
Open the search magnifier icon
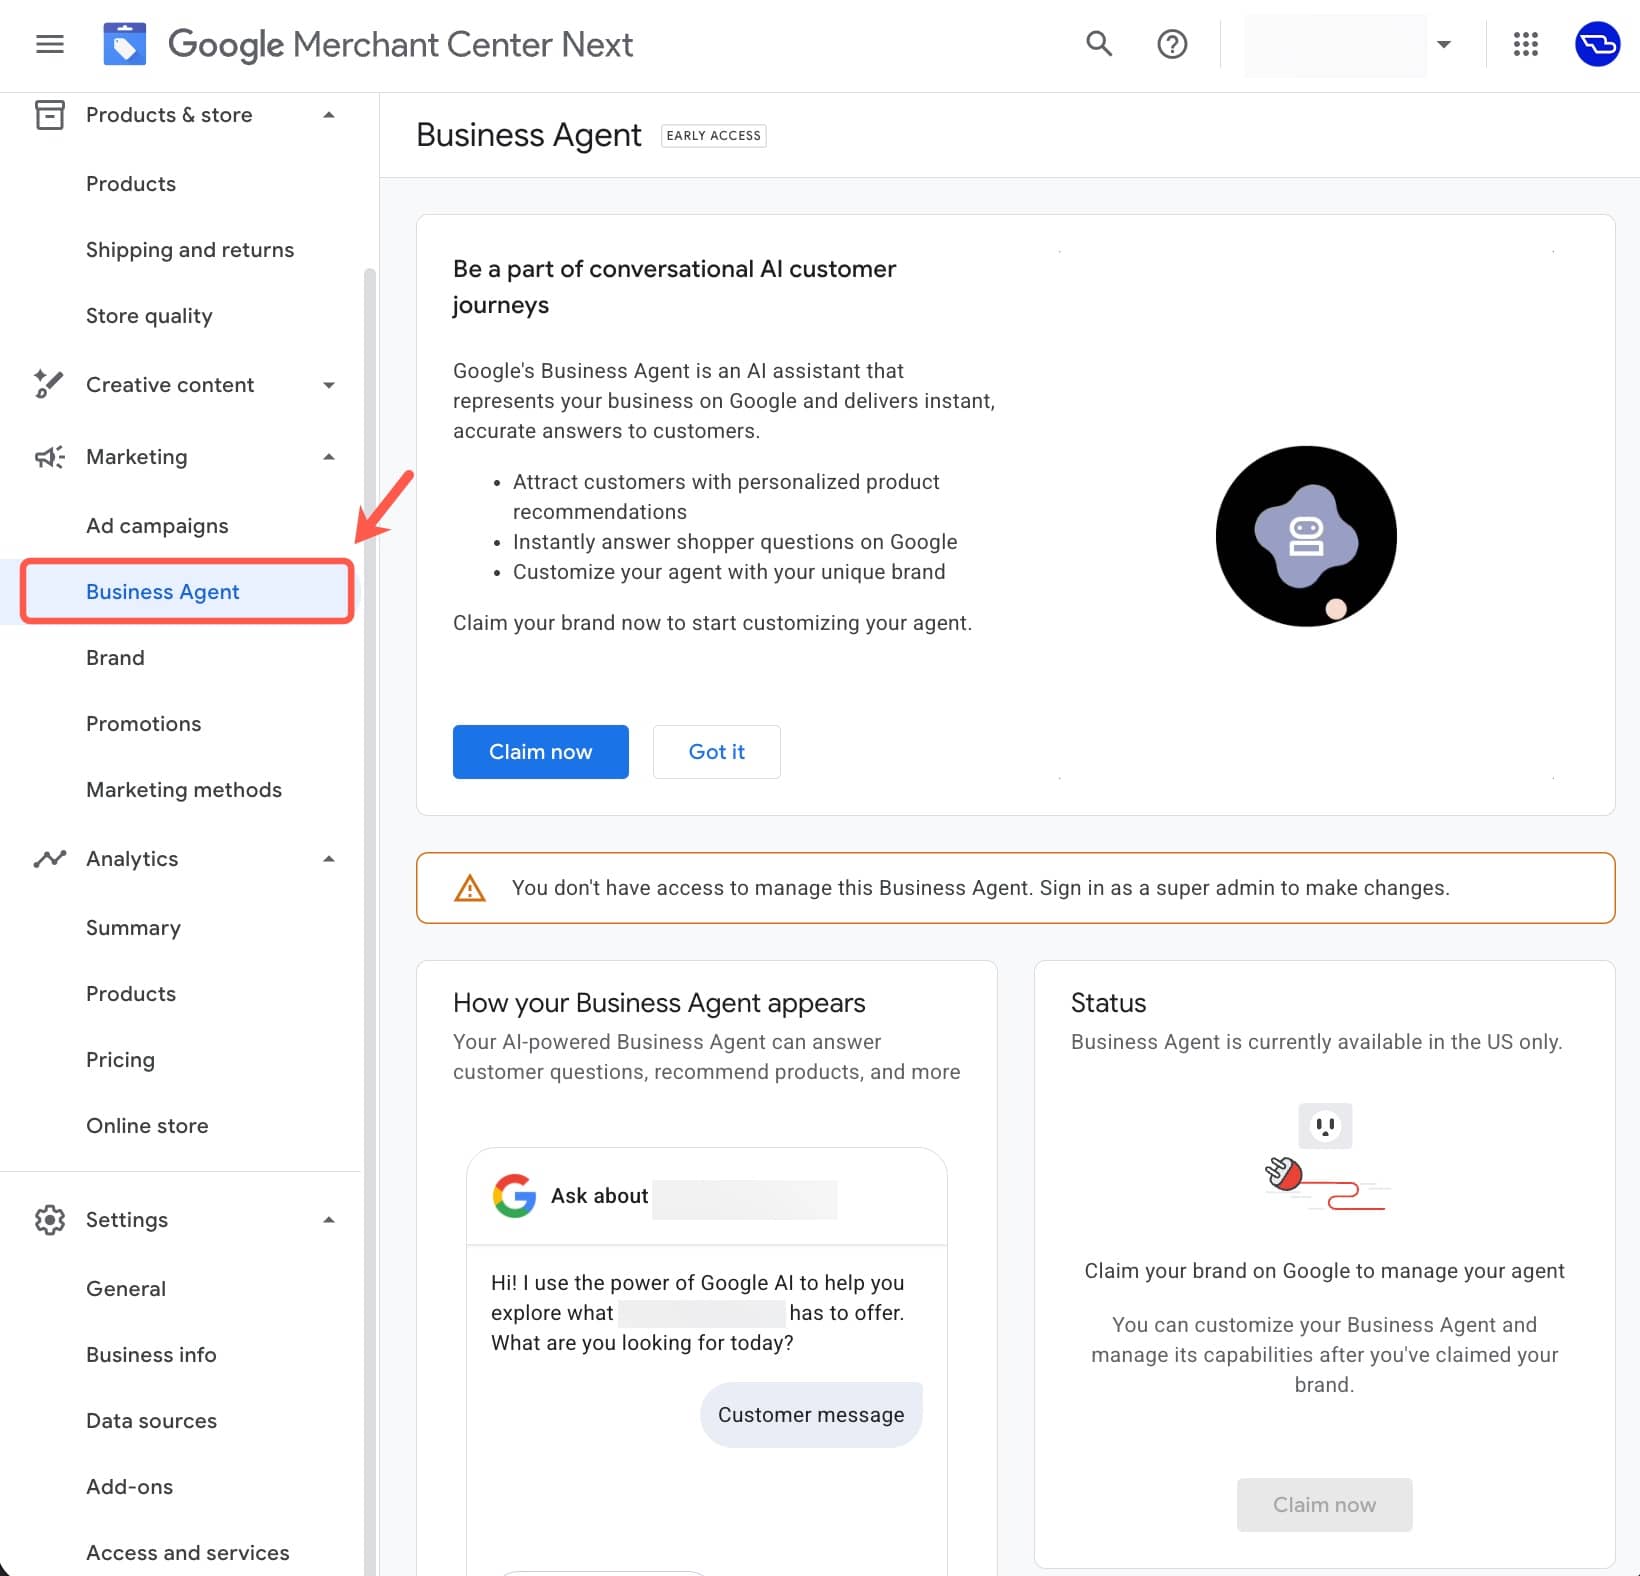coord(1098,44)
